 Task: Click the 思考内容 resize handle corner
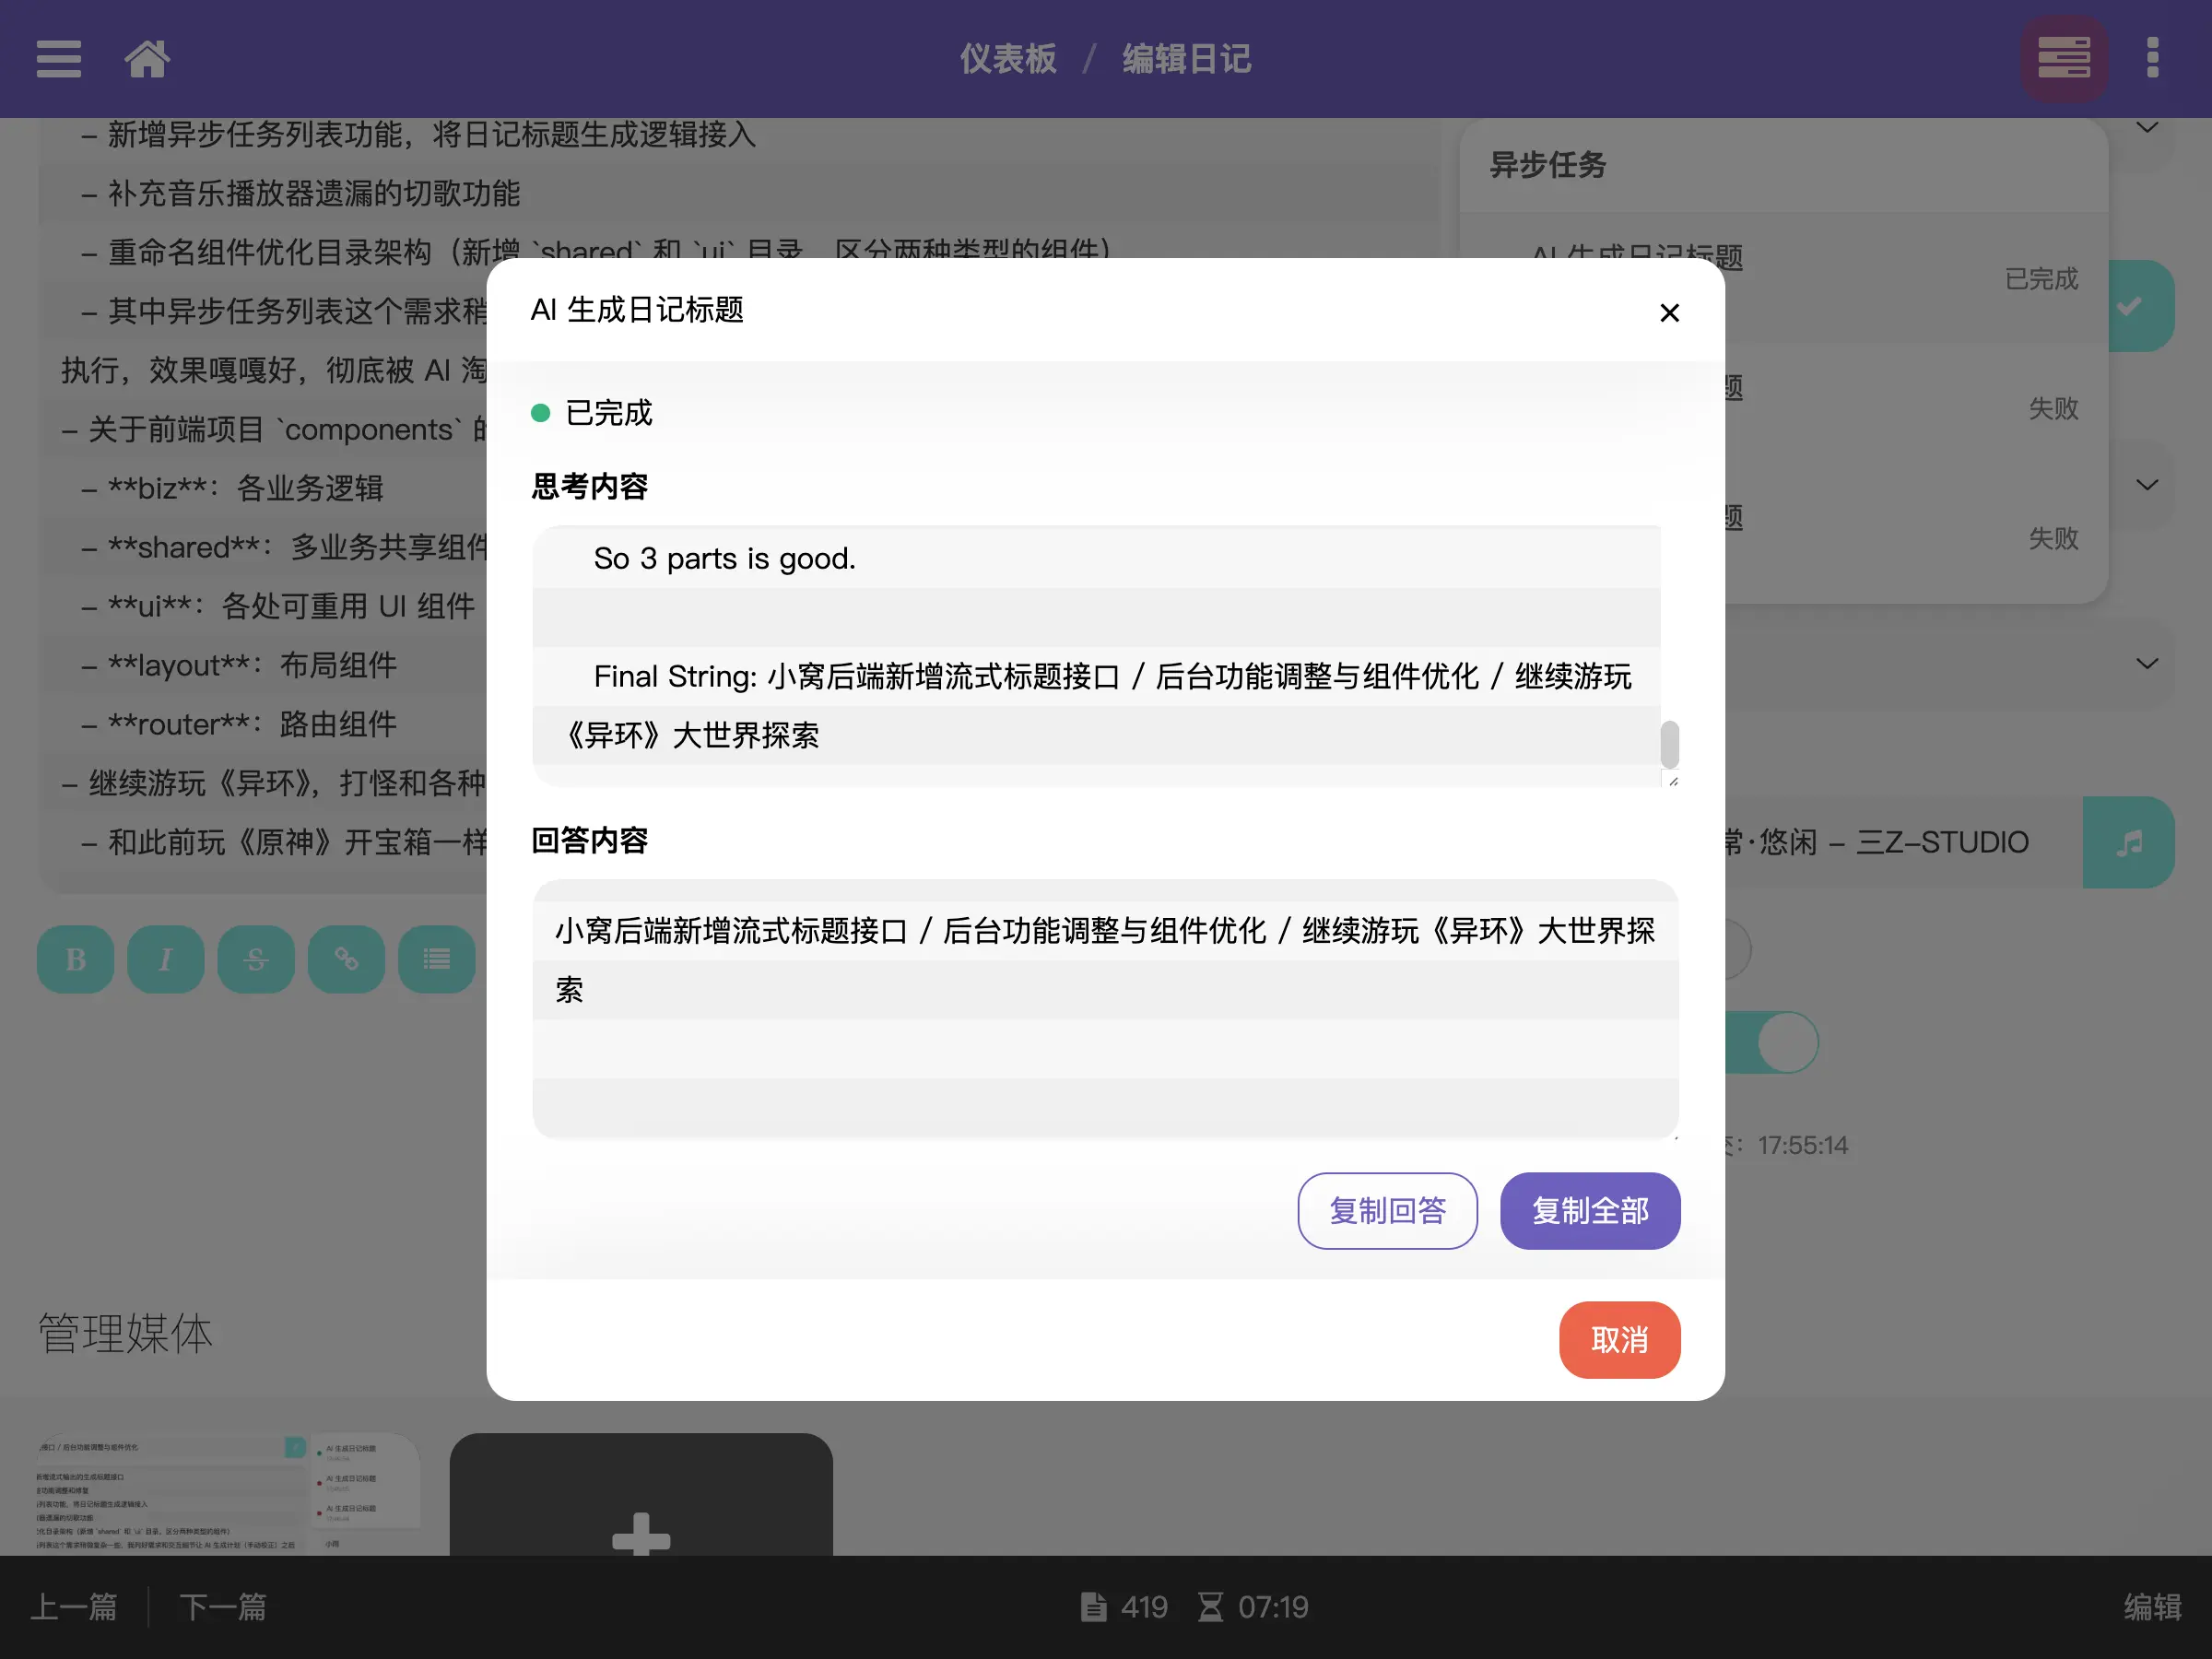pyautogui.click(x=1672, y=780)
